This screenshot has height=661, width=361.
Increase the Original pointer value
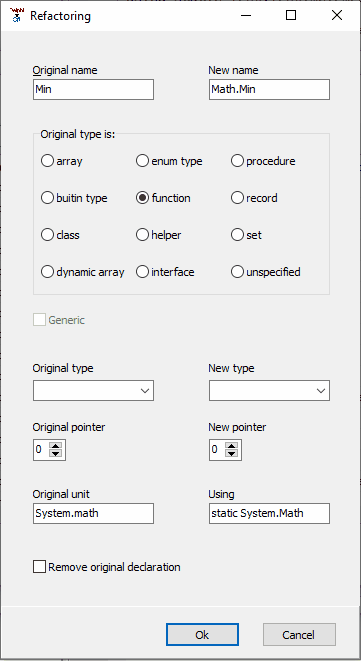(56, 446)
